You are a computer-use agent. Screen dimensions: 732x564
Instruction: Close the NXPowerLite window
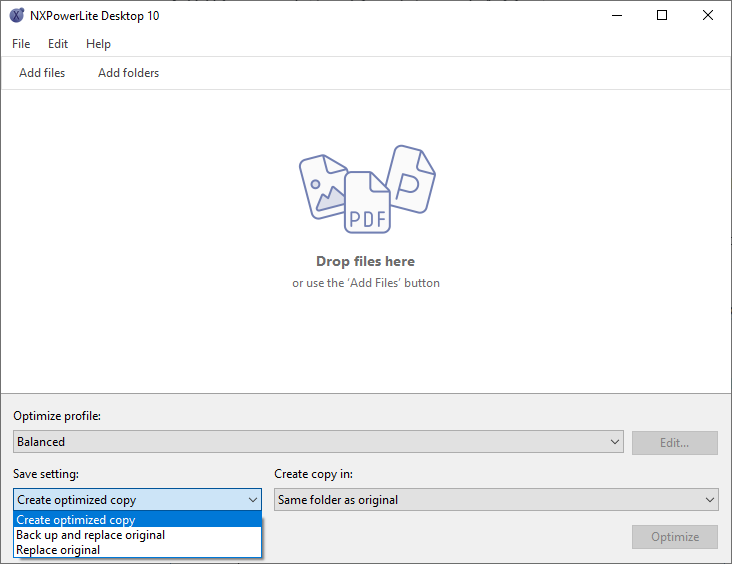point(707,15)
